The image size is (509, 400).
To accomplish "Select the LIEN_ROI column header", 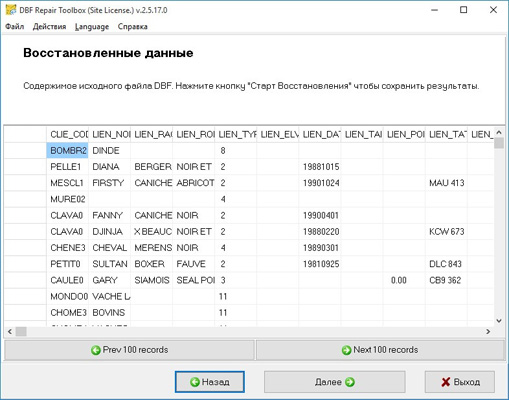I will (x=194, y=134).
